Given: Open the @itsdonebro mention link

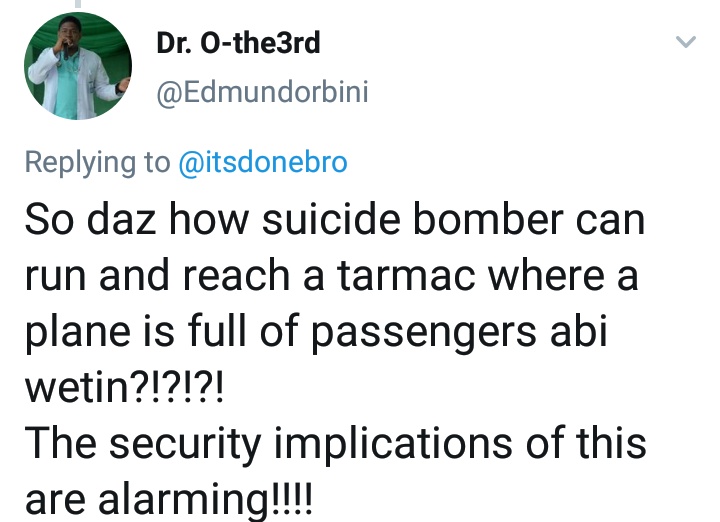Looking at the screenshot, I should 262,163.
